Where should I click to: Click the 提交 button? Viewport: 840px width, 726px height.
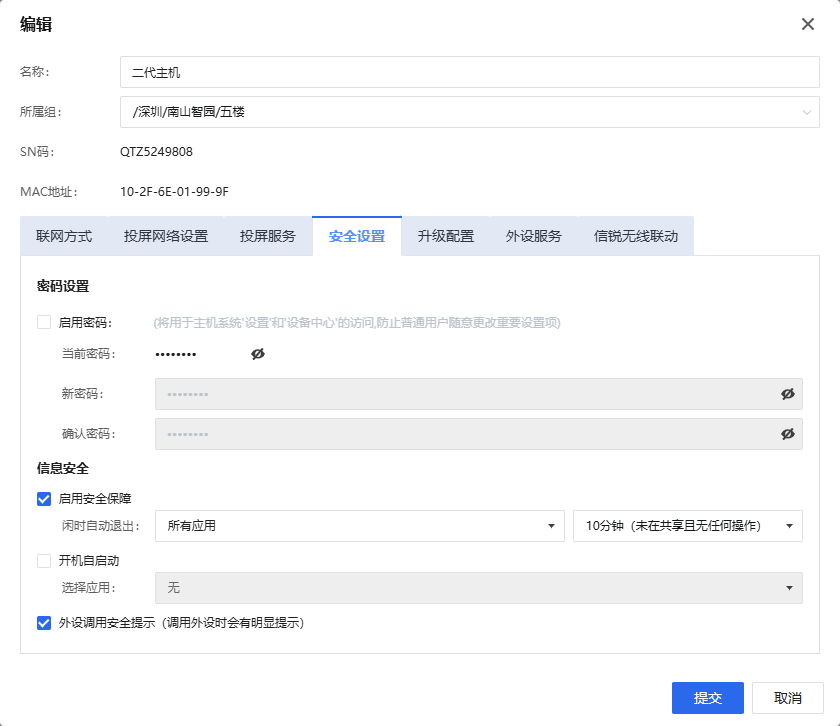tap(708, 698)
